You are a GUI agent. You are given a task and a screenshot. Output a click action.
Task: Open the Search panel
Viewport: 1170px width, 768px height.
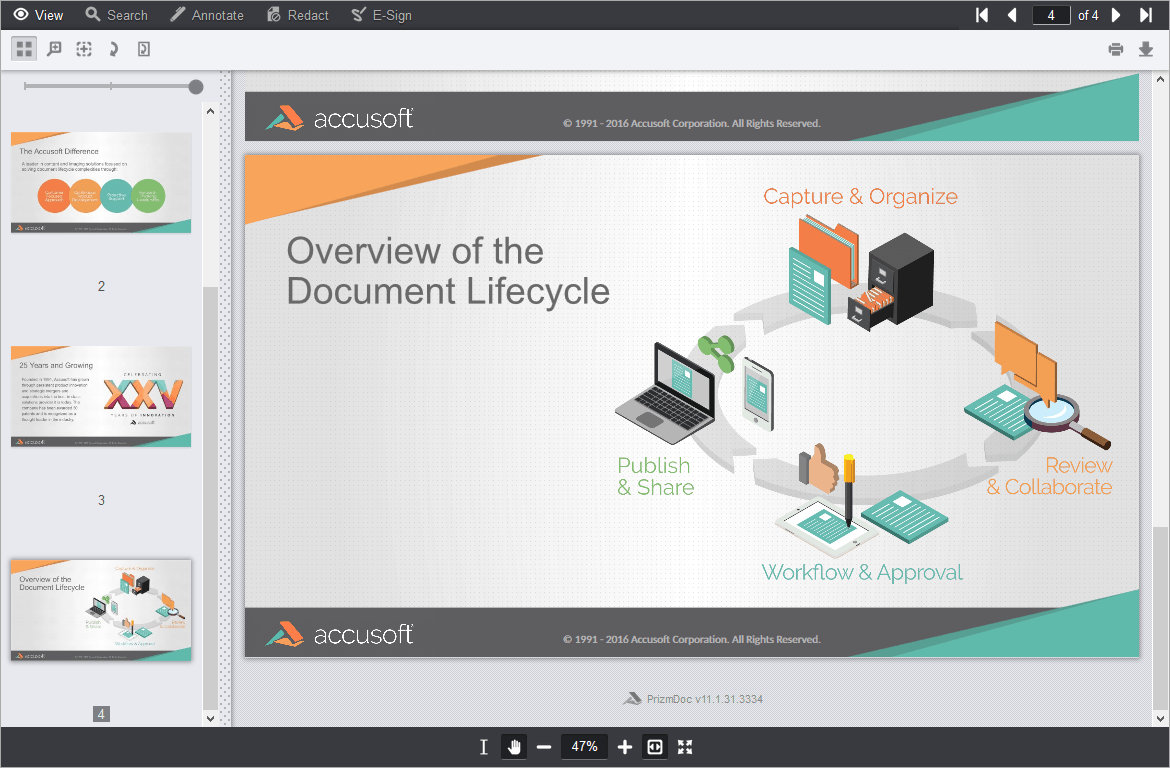(116, 15)
